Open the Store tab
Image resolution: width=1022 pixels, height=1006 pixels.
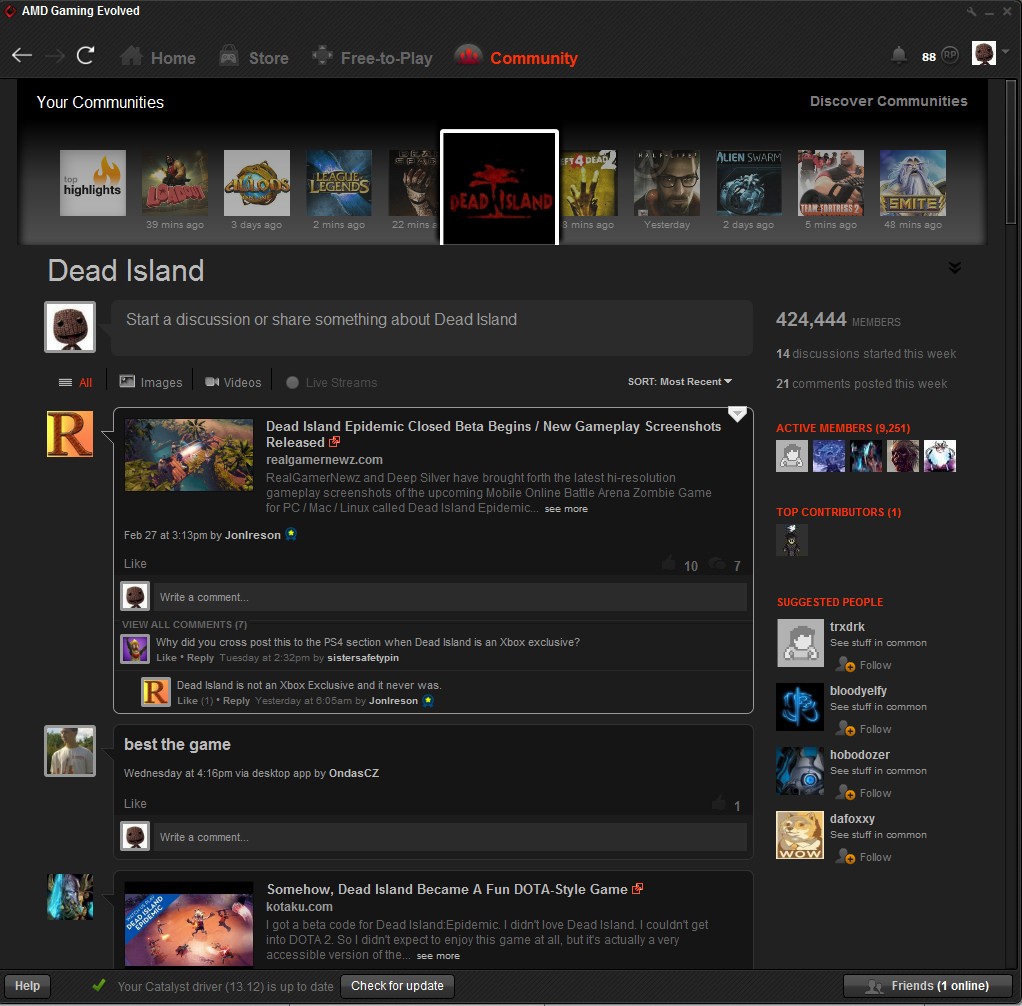pyautogui.click(x=254, y=57)
